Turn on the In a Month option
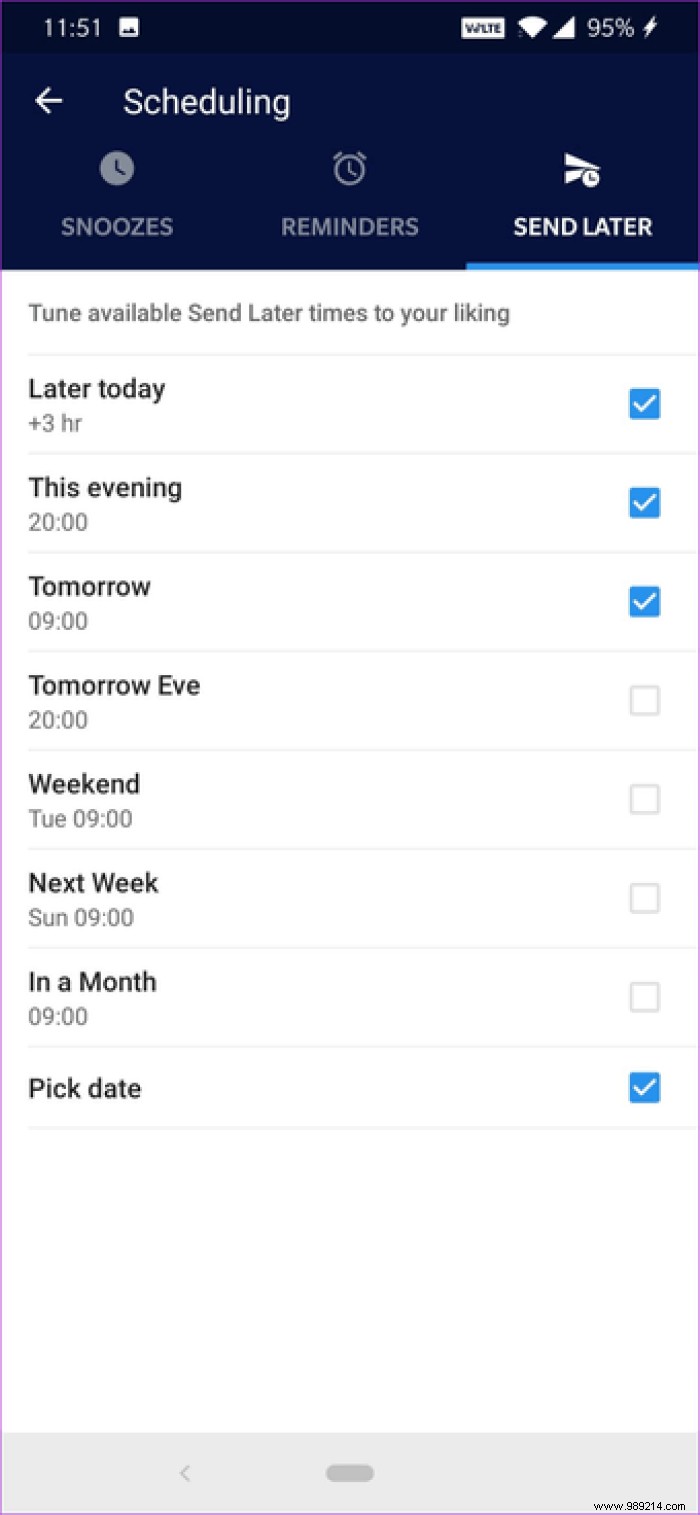This screenshot has width=700, height=1515. [x=644, y=997]
